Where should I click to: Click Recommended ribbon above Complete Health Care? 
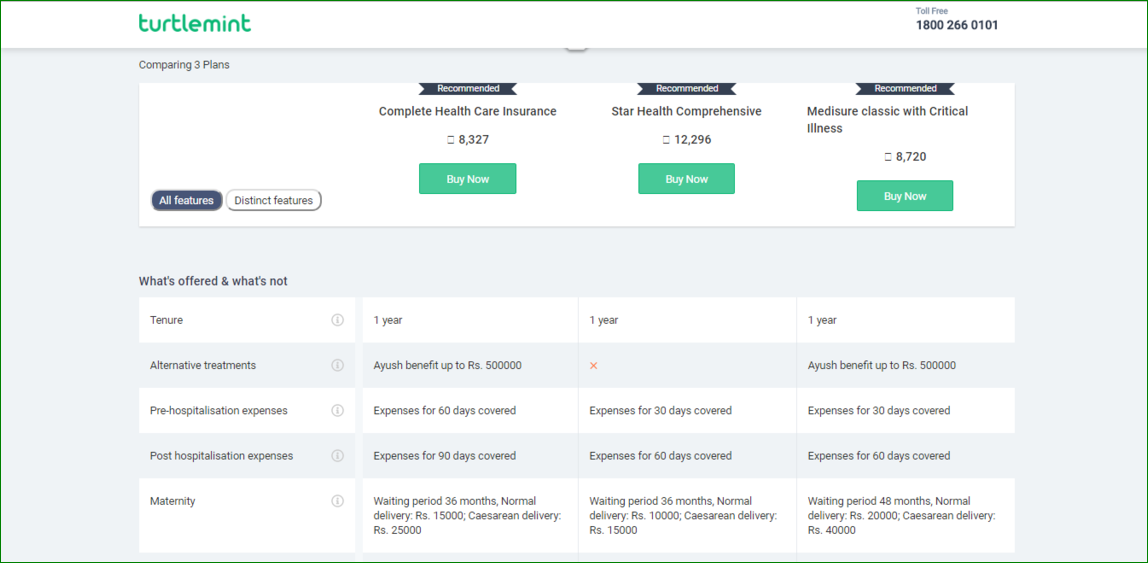click(x=468, y=89)
